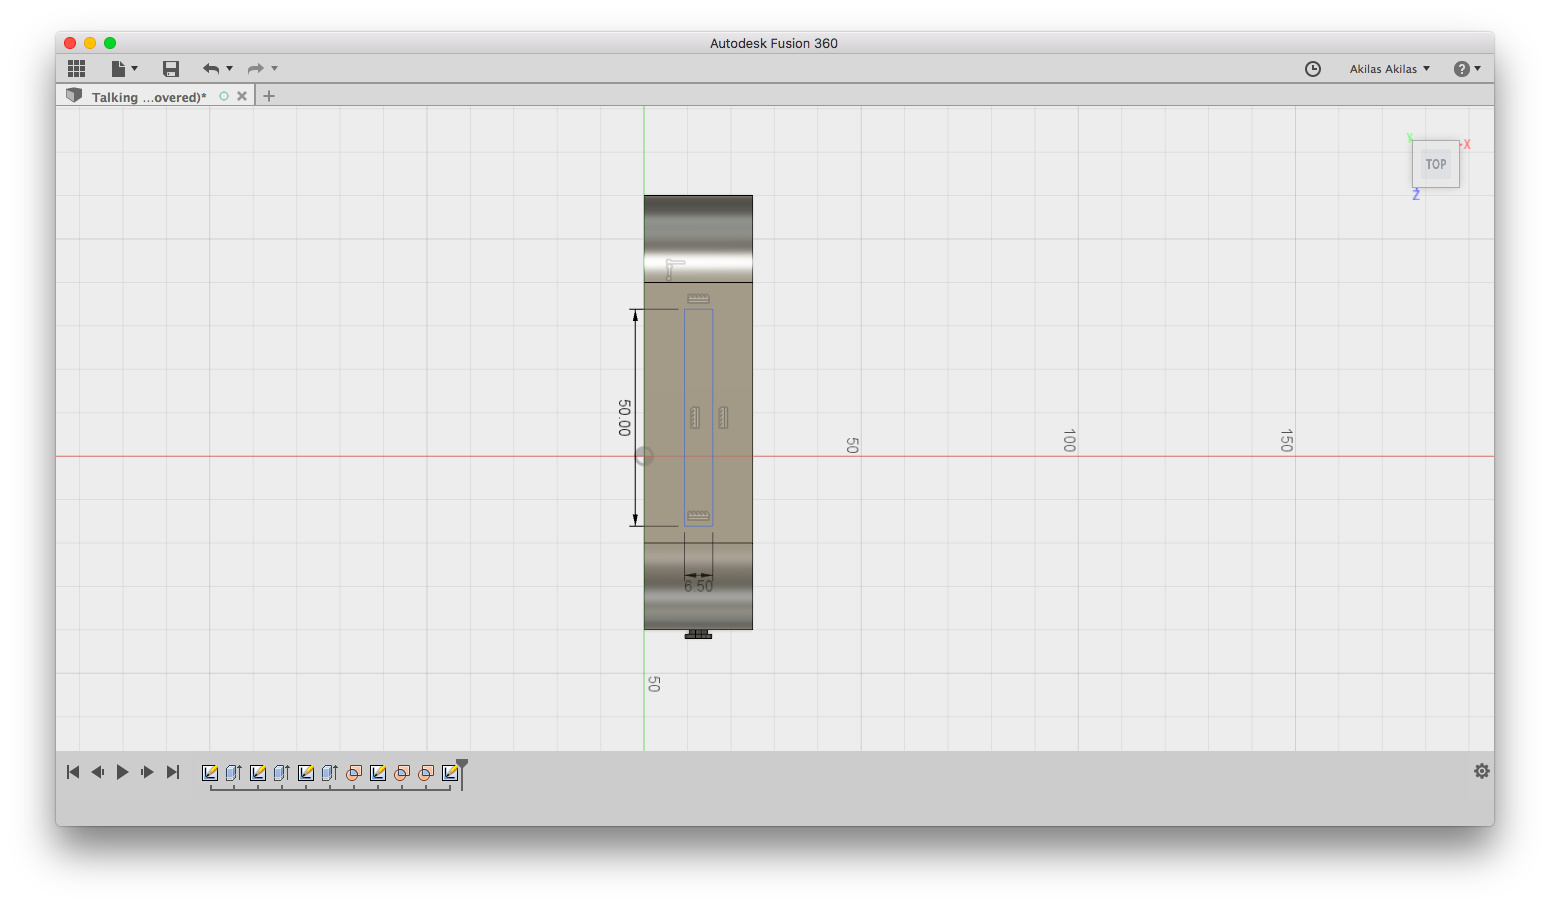This screenshot has width=1550, height=906.
Task: Select the first combine feature in timeline
Action: (x=354, y=773)
